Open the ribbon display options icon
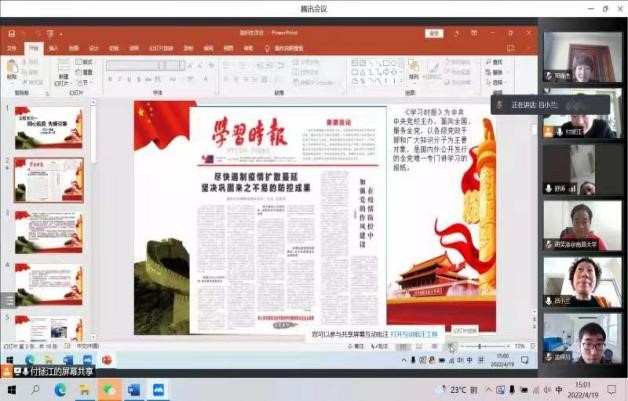Image resolution: width=628 pixels, height=401 pixels. [474, 33]
